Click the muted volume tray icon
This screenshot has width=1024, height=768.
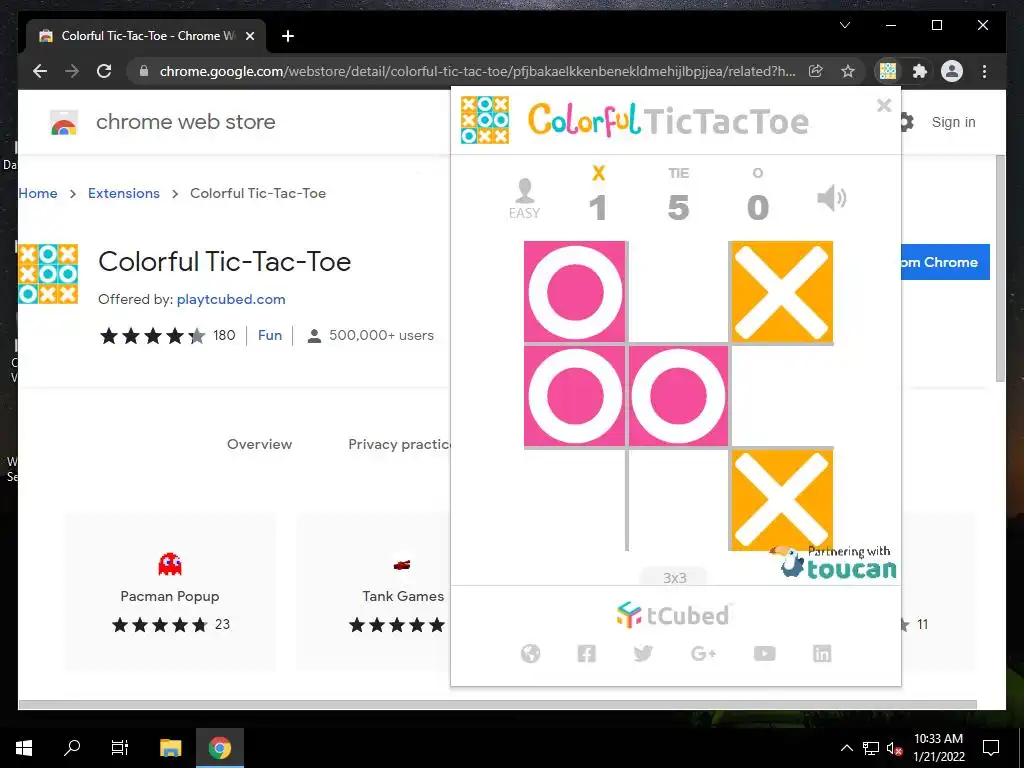(894, 748)
